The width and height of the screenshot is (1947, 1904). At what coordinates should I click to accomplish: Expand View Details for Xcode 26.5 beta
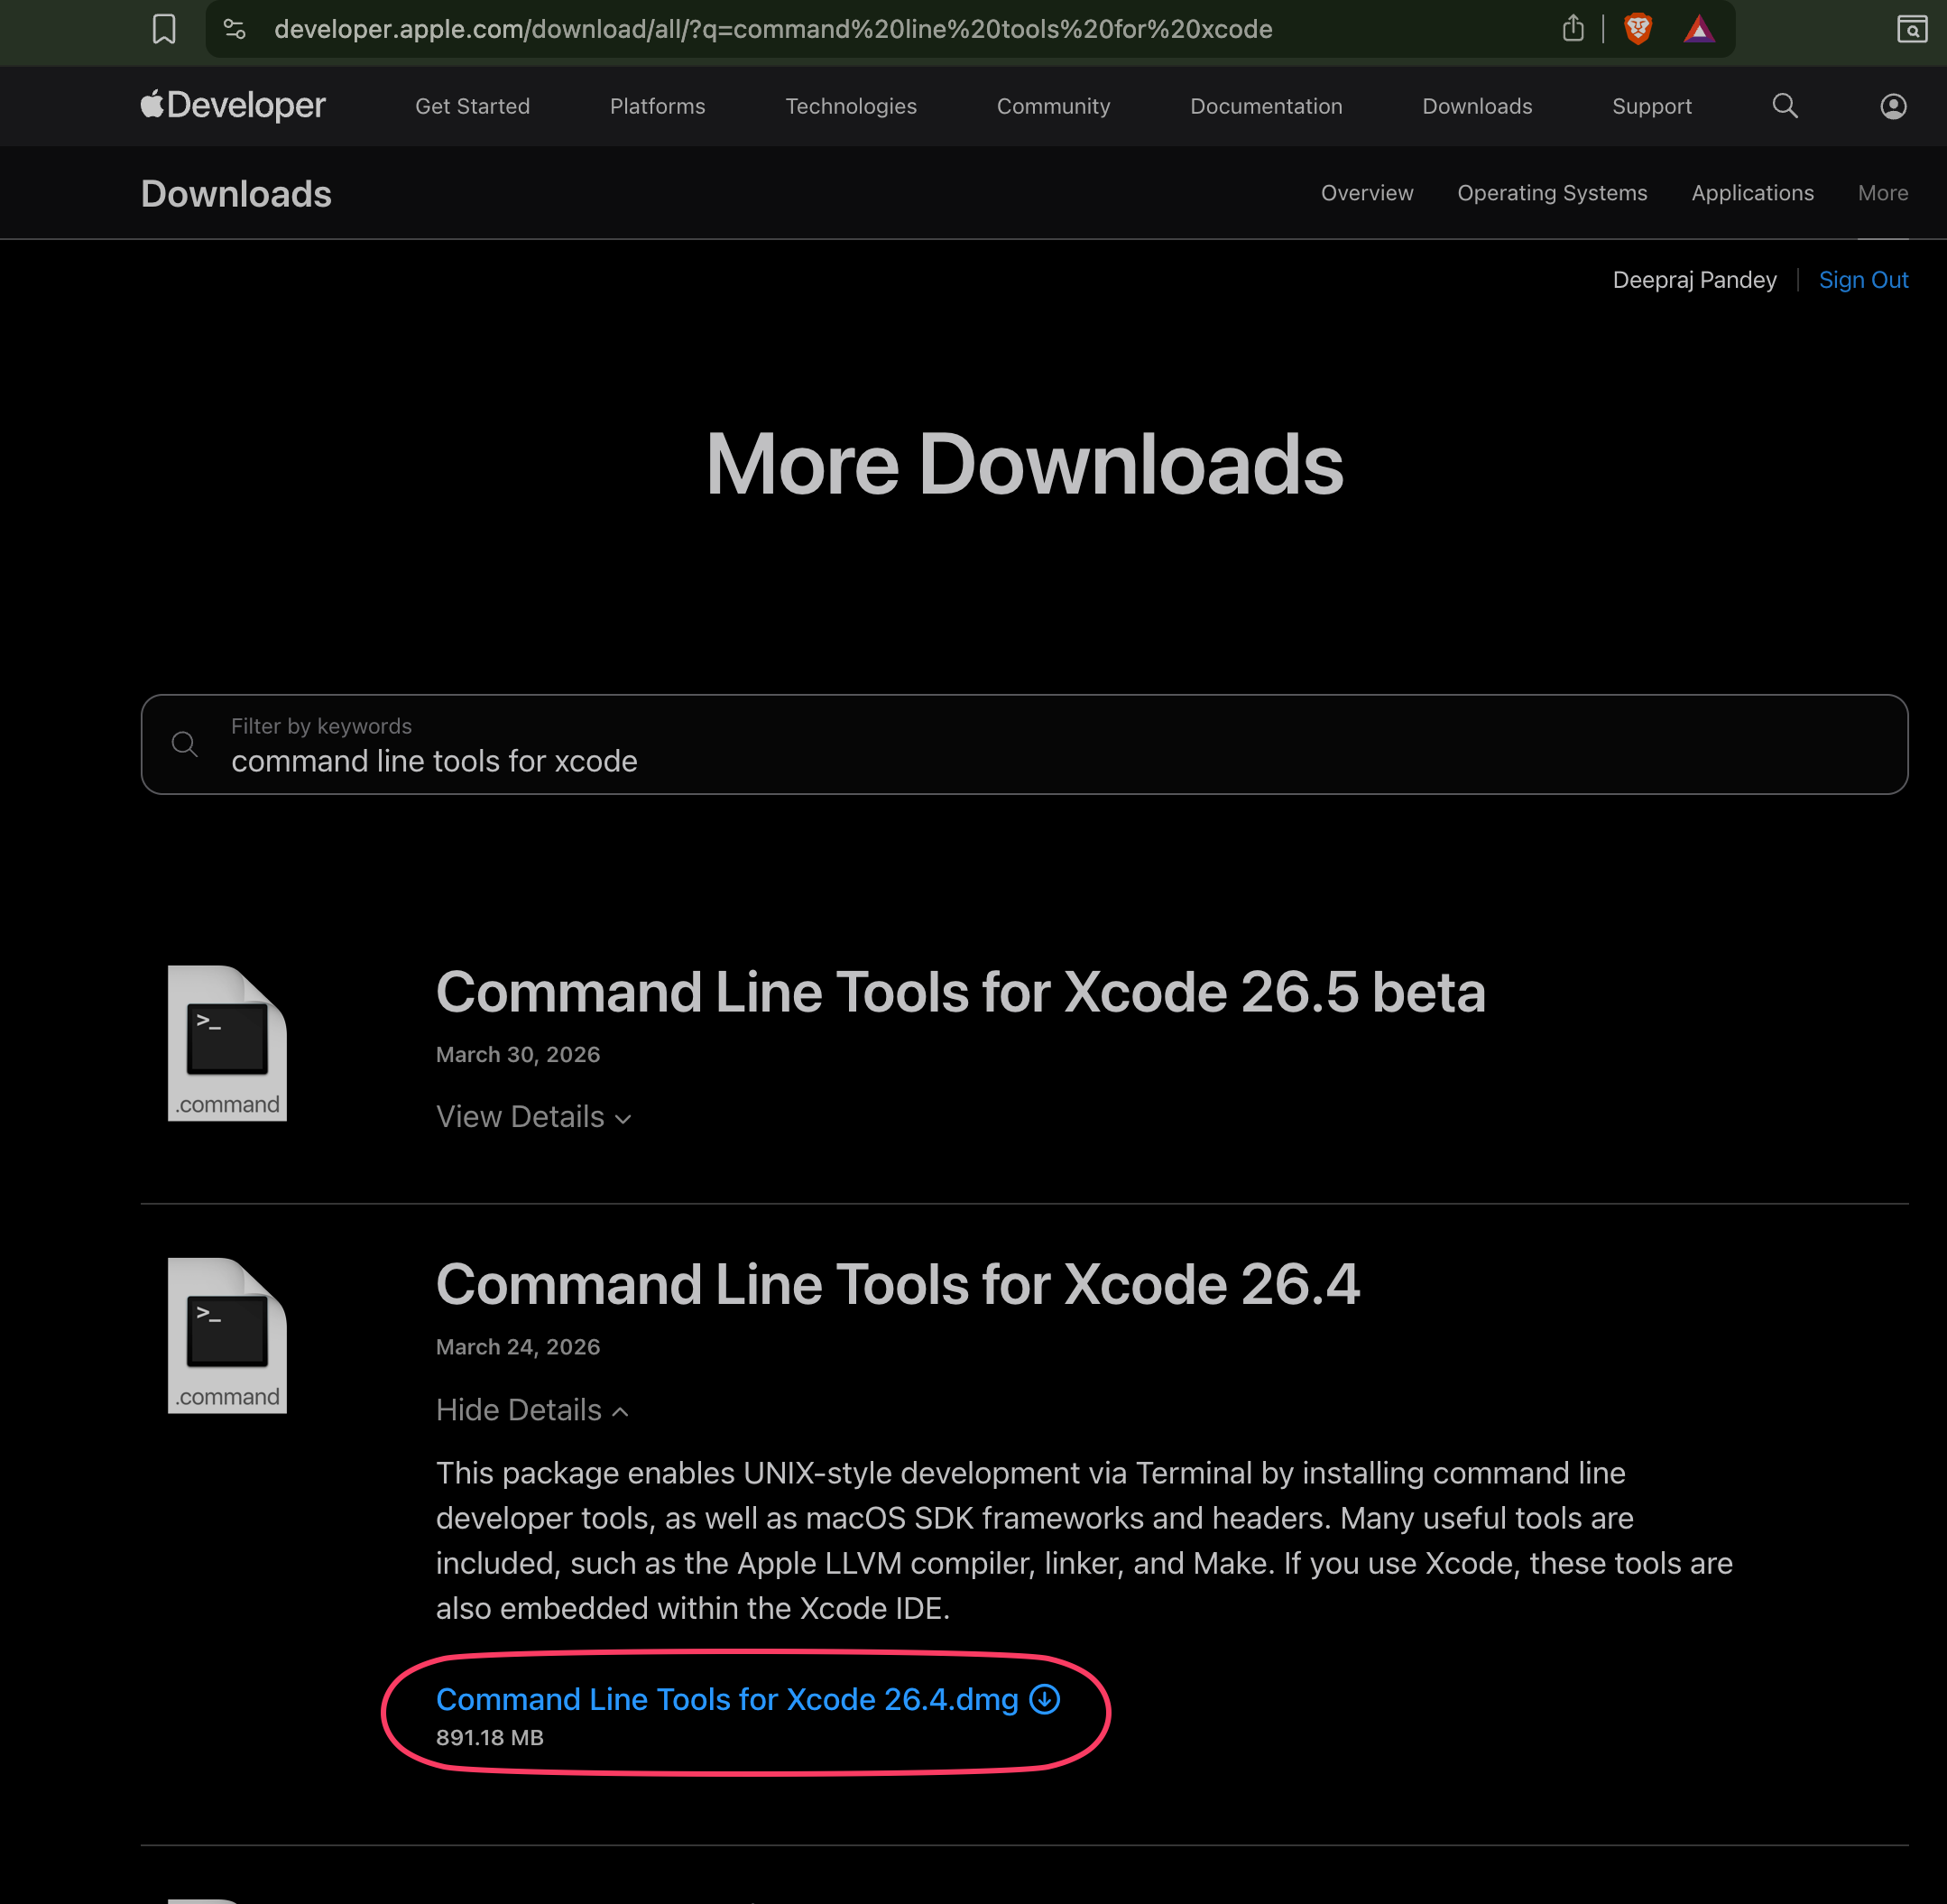(534, 1117)
